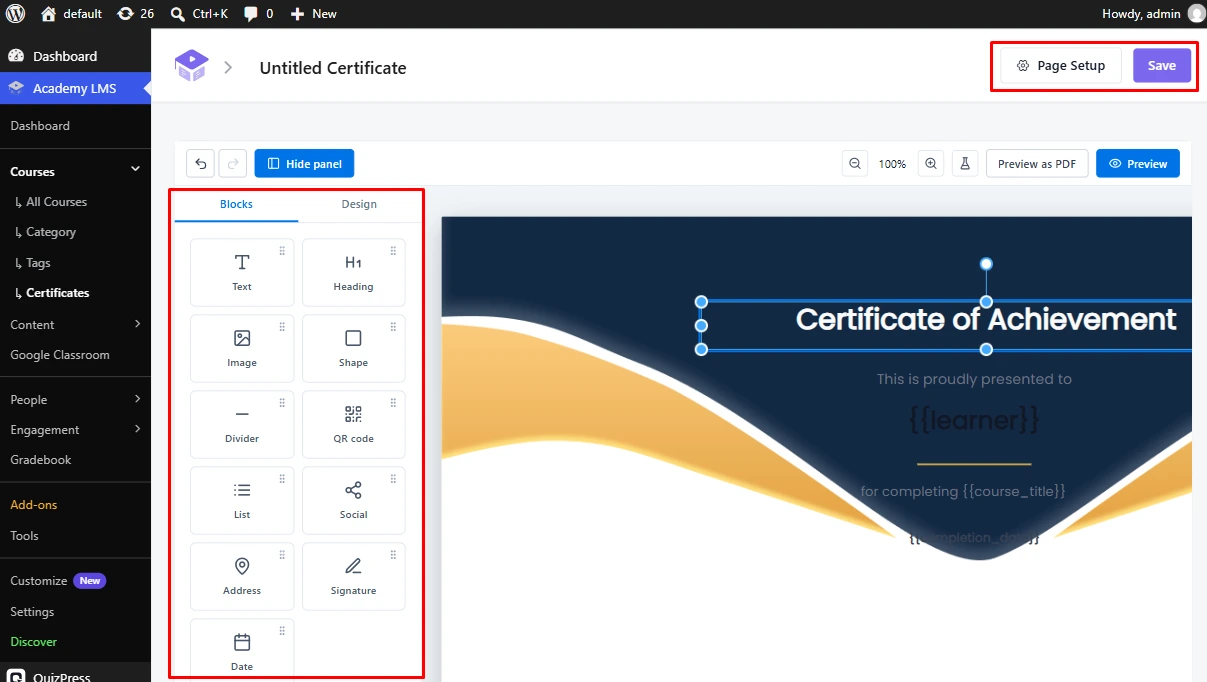Open Settings in Academy LMS menu
The image size is (1207, 682).
32,612
